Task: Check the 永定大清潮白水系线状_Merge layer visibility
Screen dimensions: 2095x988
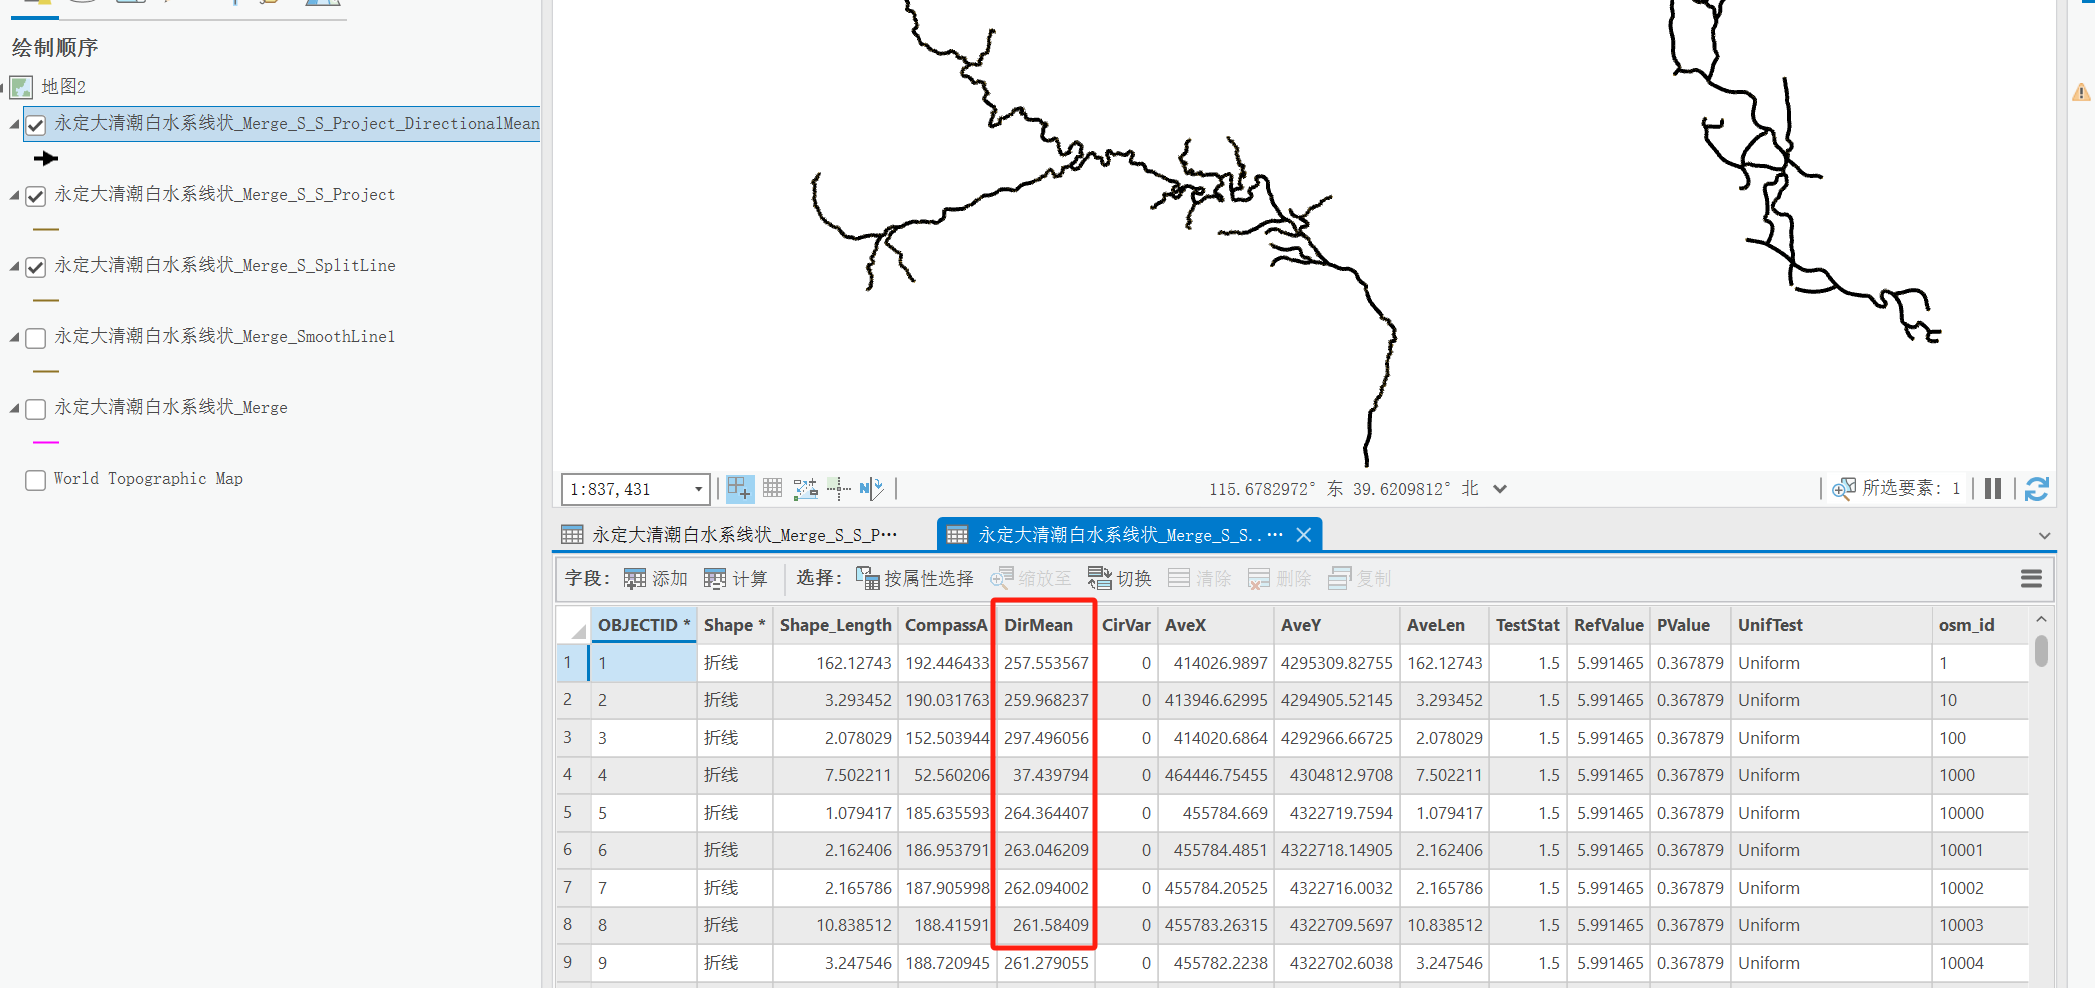Action: (x=36, y=409)
